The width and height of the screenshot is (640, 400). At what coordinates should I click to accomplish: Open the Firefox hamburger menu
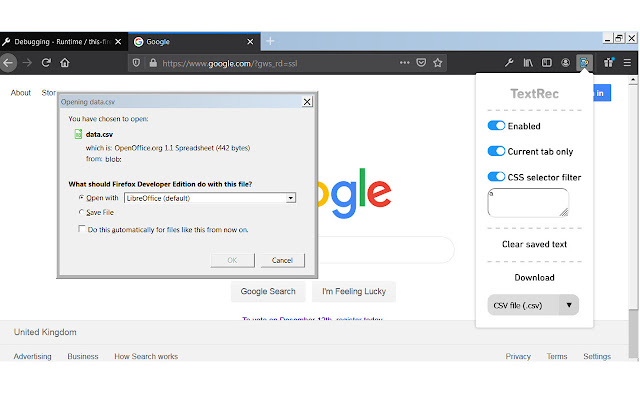627,62
